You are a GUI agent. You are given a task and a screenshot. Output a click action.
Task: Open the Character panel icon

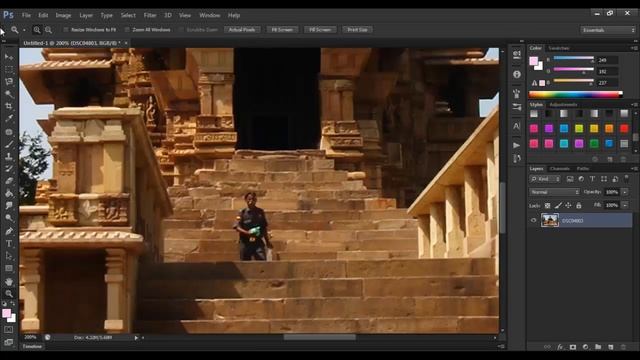[516, 126]
